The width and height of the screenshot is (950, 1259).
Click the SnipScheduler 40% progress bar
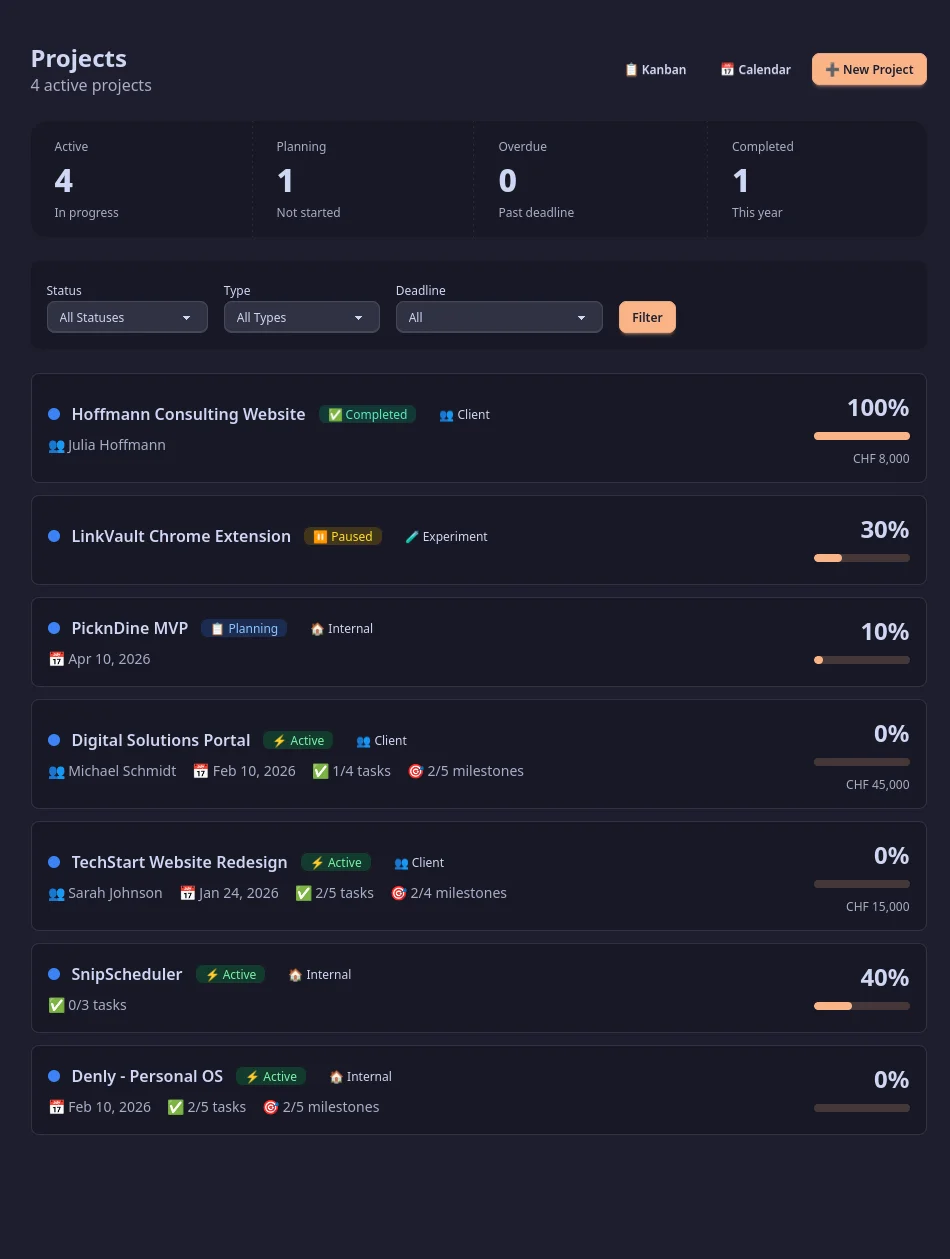(861, 1006)
